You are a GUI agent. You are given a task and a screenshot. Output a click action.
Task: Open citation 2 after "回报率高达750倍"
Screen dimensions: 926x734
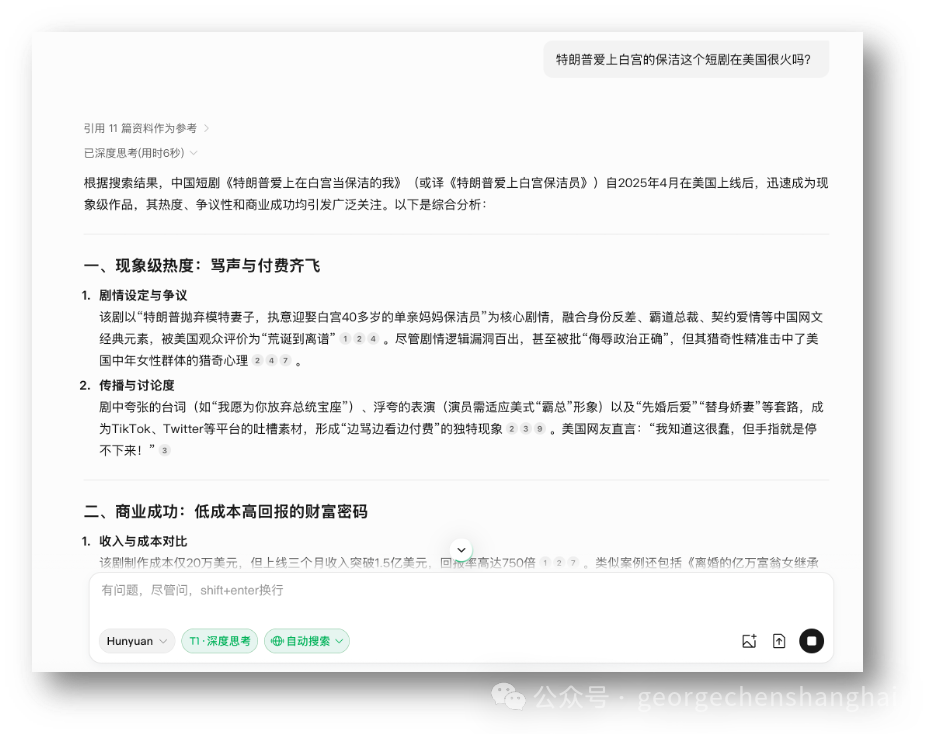(559, 563)
